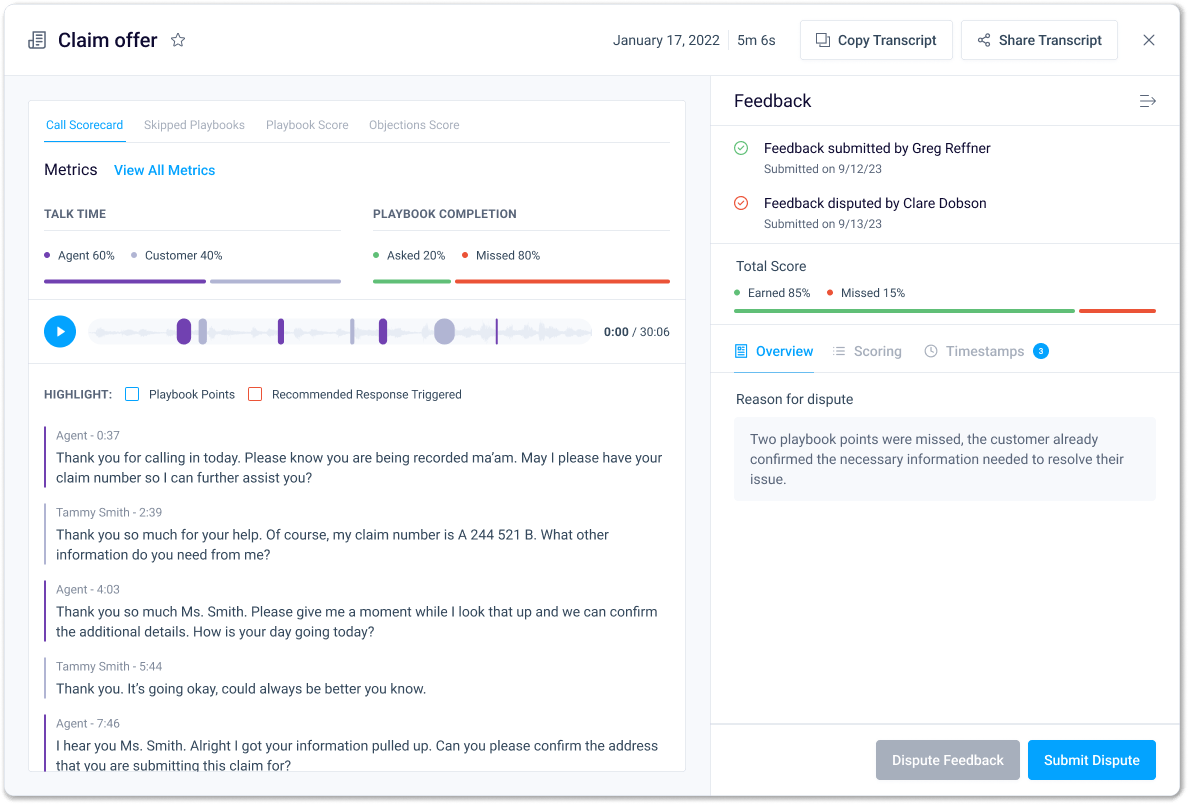Click the Agent - 4:03 transcript timestamp
The width and height of the screenshot is (1188, 804).
pos(88,590)
